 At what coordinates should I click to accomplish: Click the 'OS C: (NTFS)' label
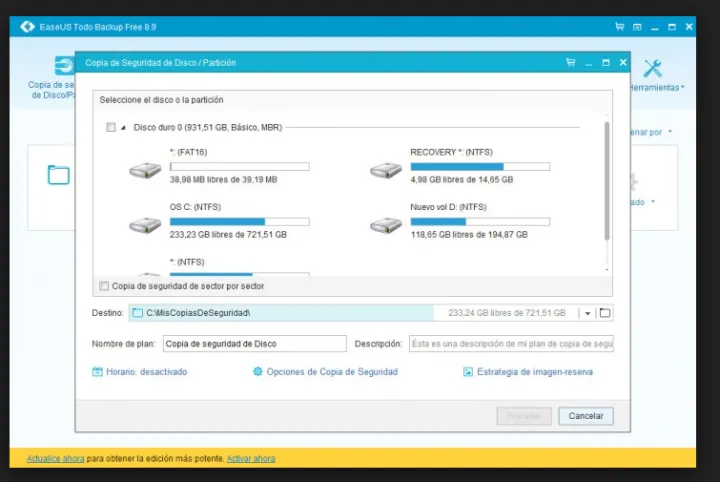click(195, 207)
